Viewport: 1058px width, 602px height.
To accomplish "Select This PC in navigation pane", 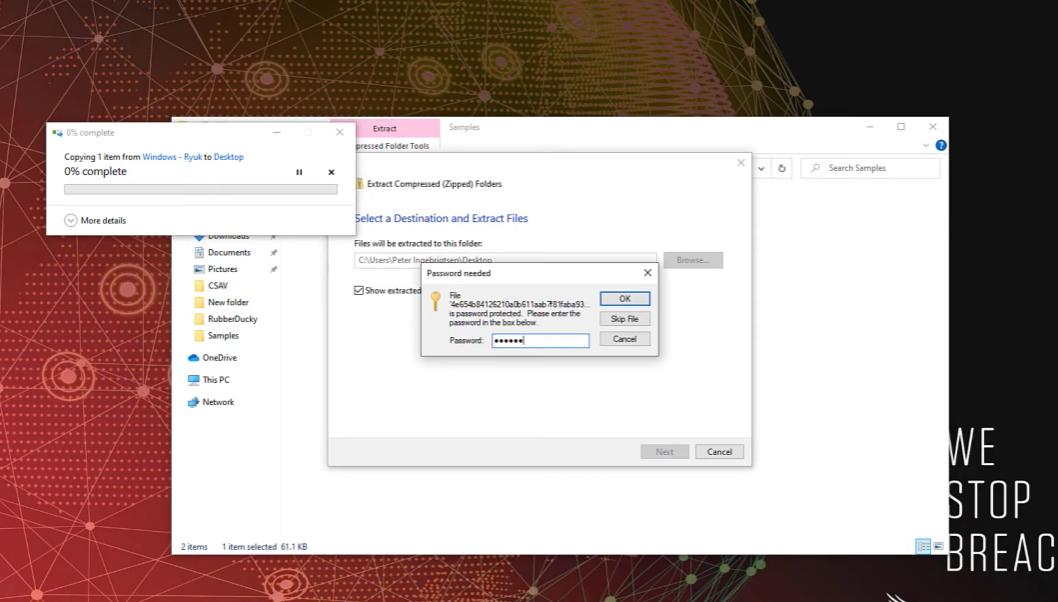I will click(216, 380).
